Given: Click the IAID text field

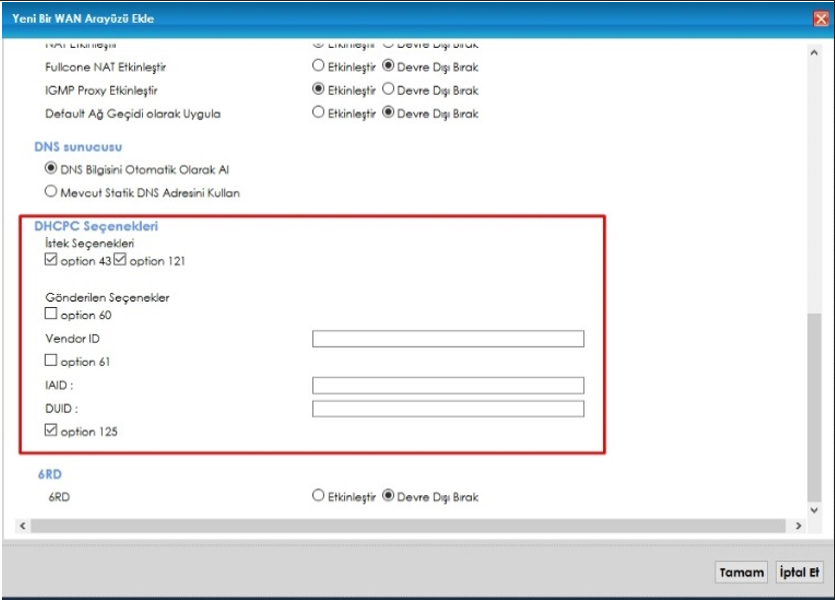Looking at the screenshot, I should click(x=448, y=385).
